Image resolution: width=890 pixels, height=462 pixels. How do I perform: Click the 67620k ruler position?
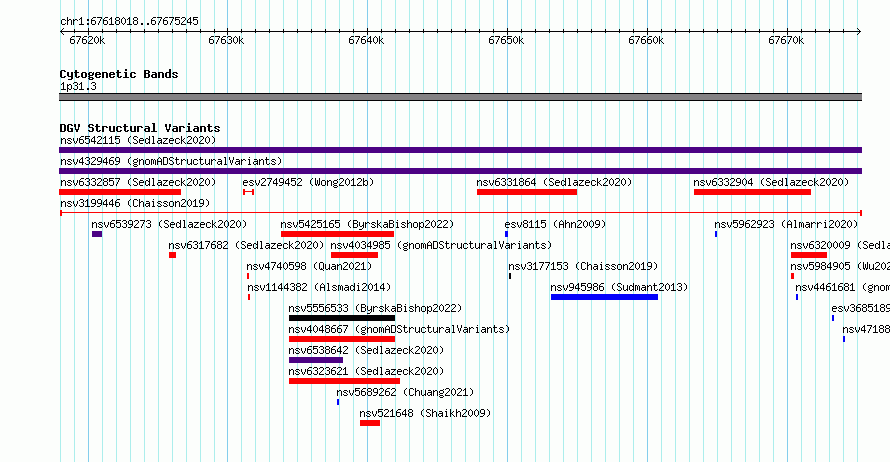point(87,41)
